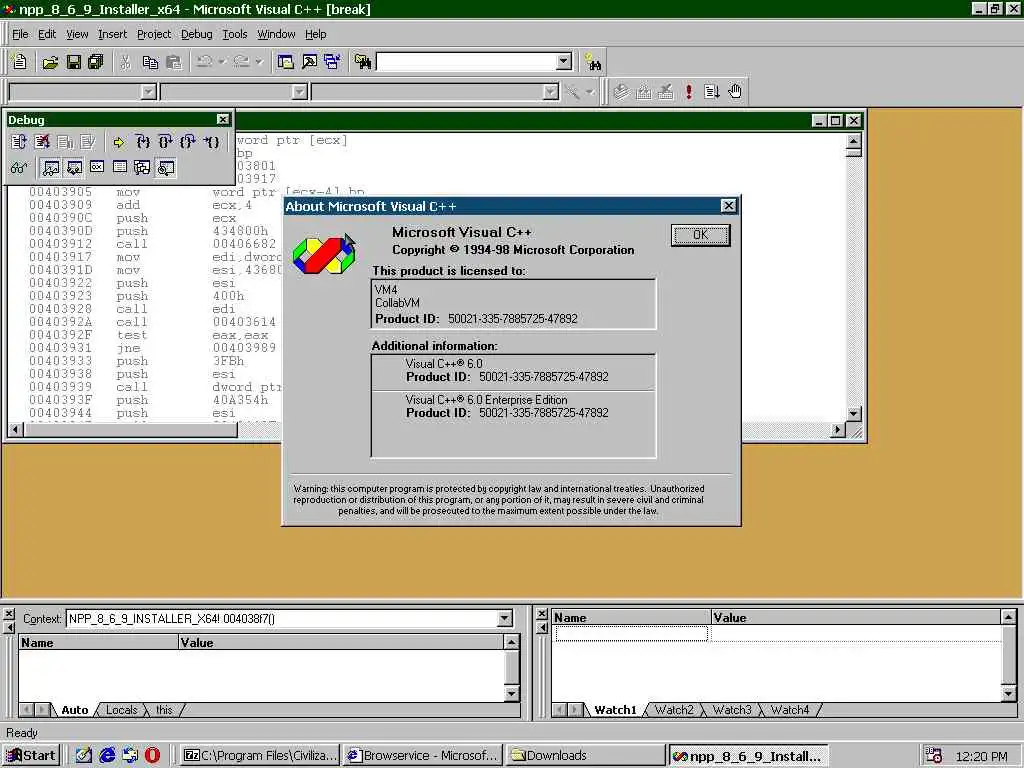Click the Run to Cursor icon
This screenshot has width=1024, height=768.
pos(212,142)
